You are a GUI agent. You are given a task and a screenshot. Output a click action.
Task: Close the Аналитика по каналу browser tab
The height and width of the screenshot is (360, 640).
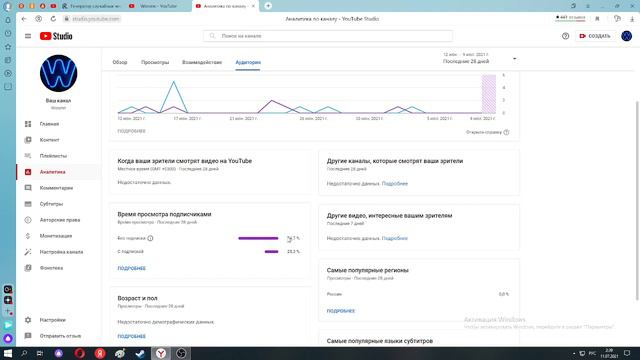tap(253, 6)
